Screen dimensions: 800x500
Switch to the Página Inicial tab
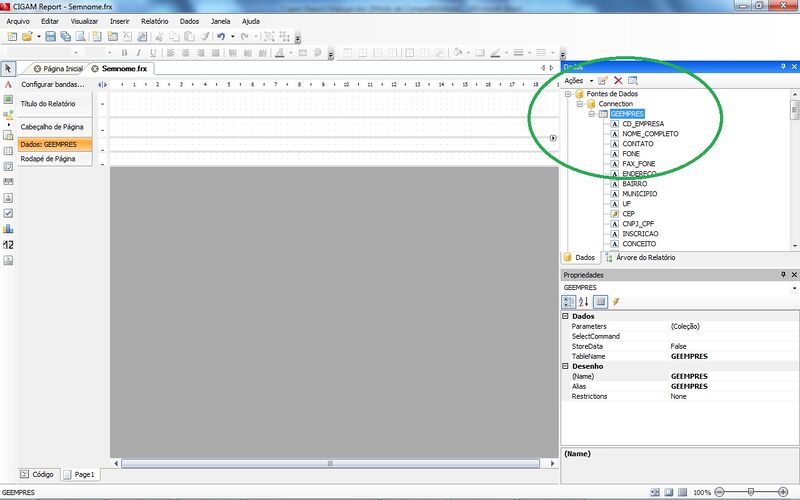click(x=58, y=69)
